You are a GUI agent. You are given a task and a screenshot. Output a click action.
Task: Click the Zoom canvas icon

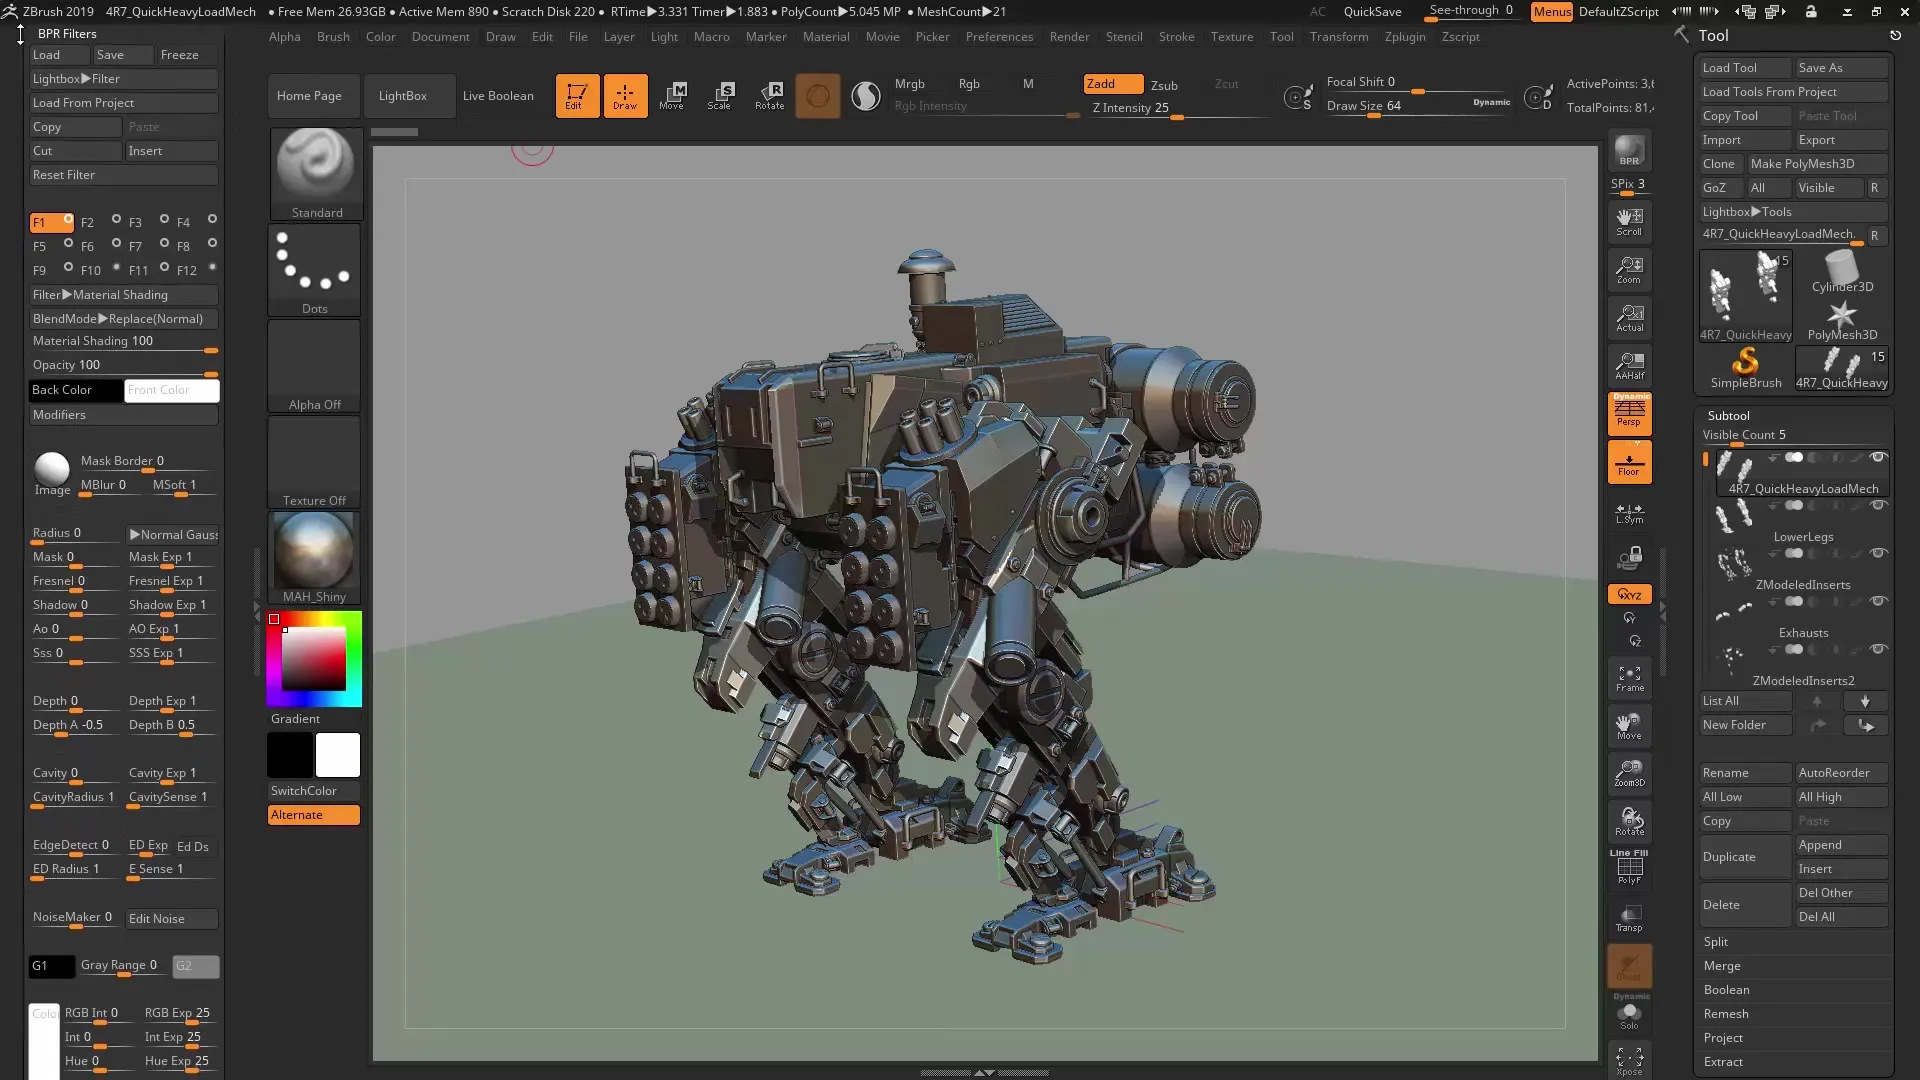[x=1629, y=269]
